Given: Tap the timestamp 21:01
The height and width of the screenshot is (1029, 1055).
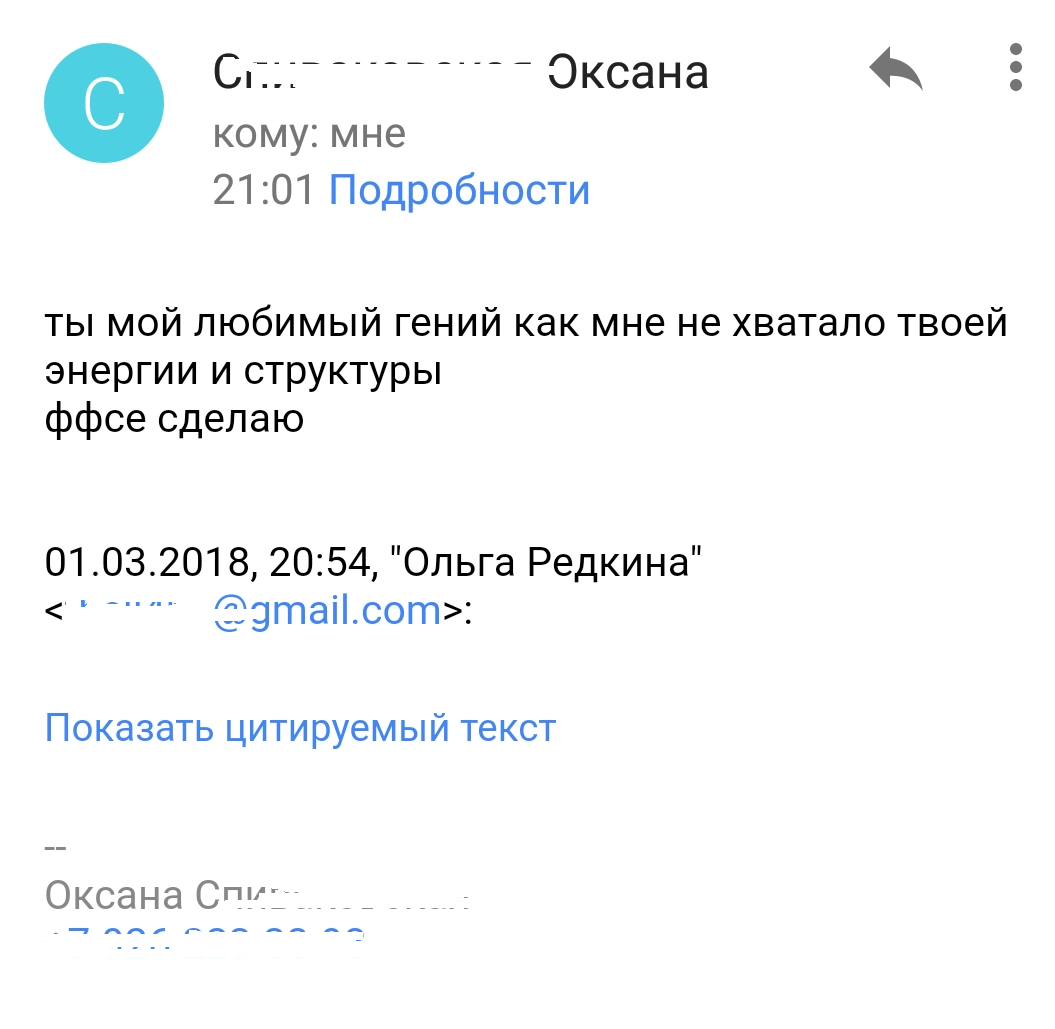Looking at the screenshot, I should point(263,190).
